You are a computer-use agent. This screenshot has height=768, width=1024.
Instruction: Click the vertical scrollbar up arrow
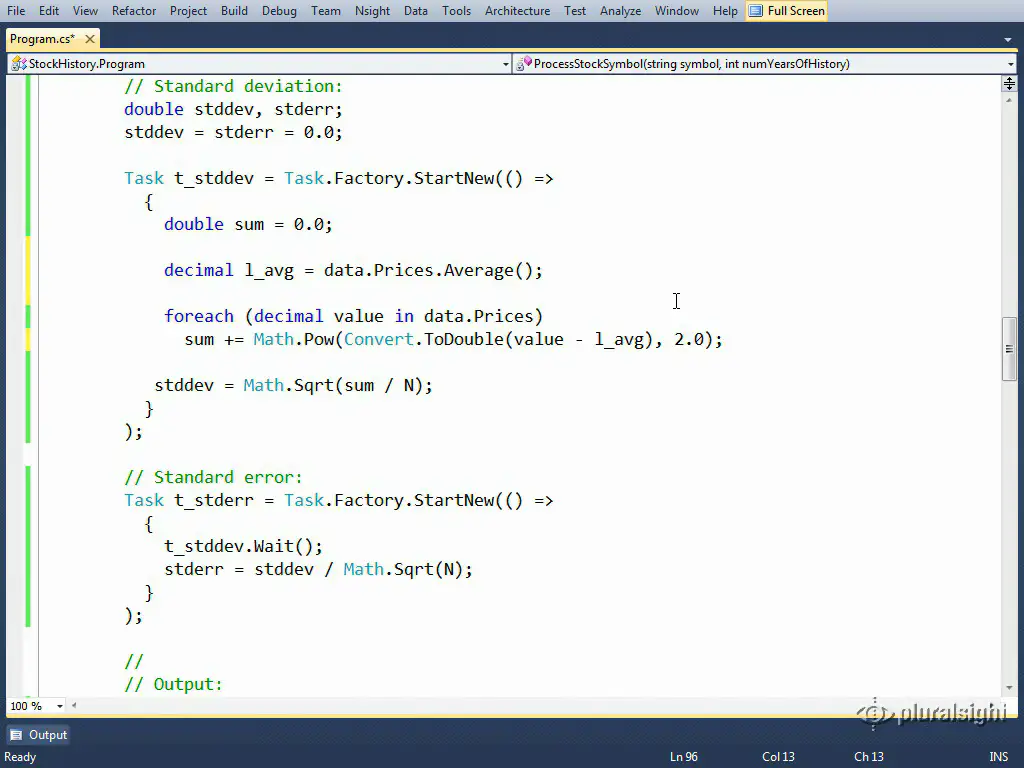1009,100
